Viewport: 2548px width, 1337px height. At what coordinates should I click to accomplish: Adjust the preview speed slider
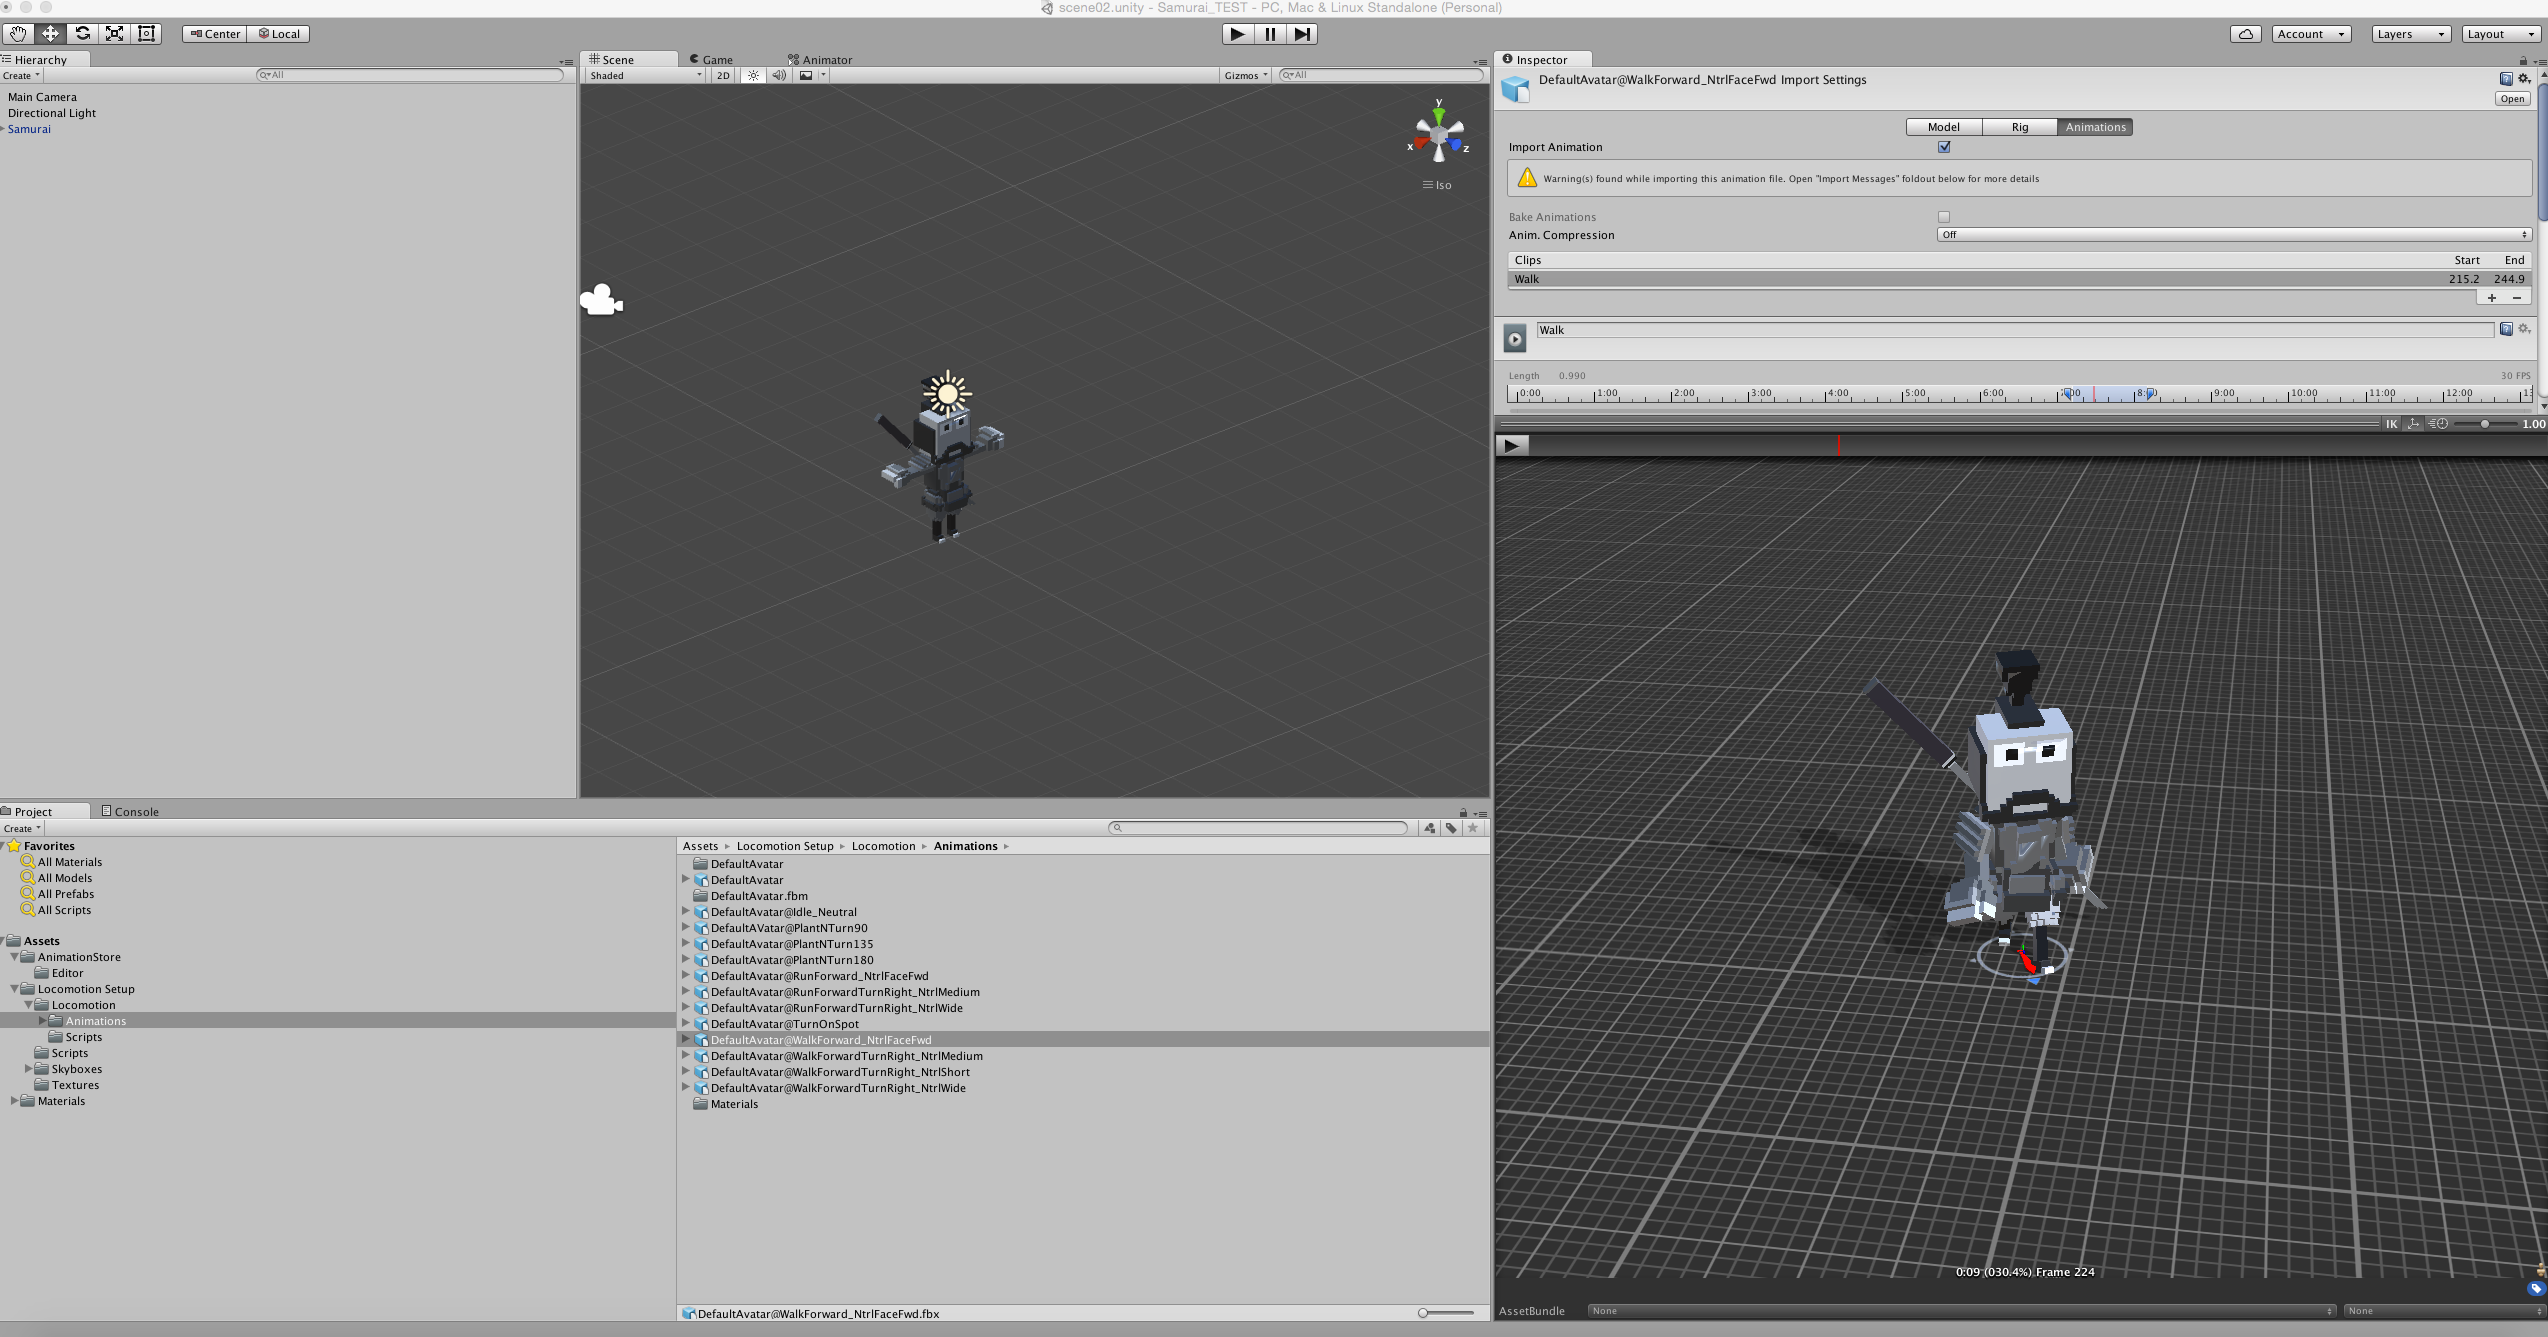pyautogui.click(x=2485, y=424)
